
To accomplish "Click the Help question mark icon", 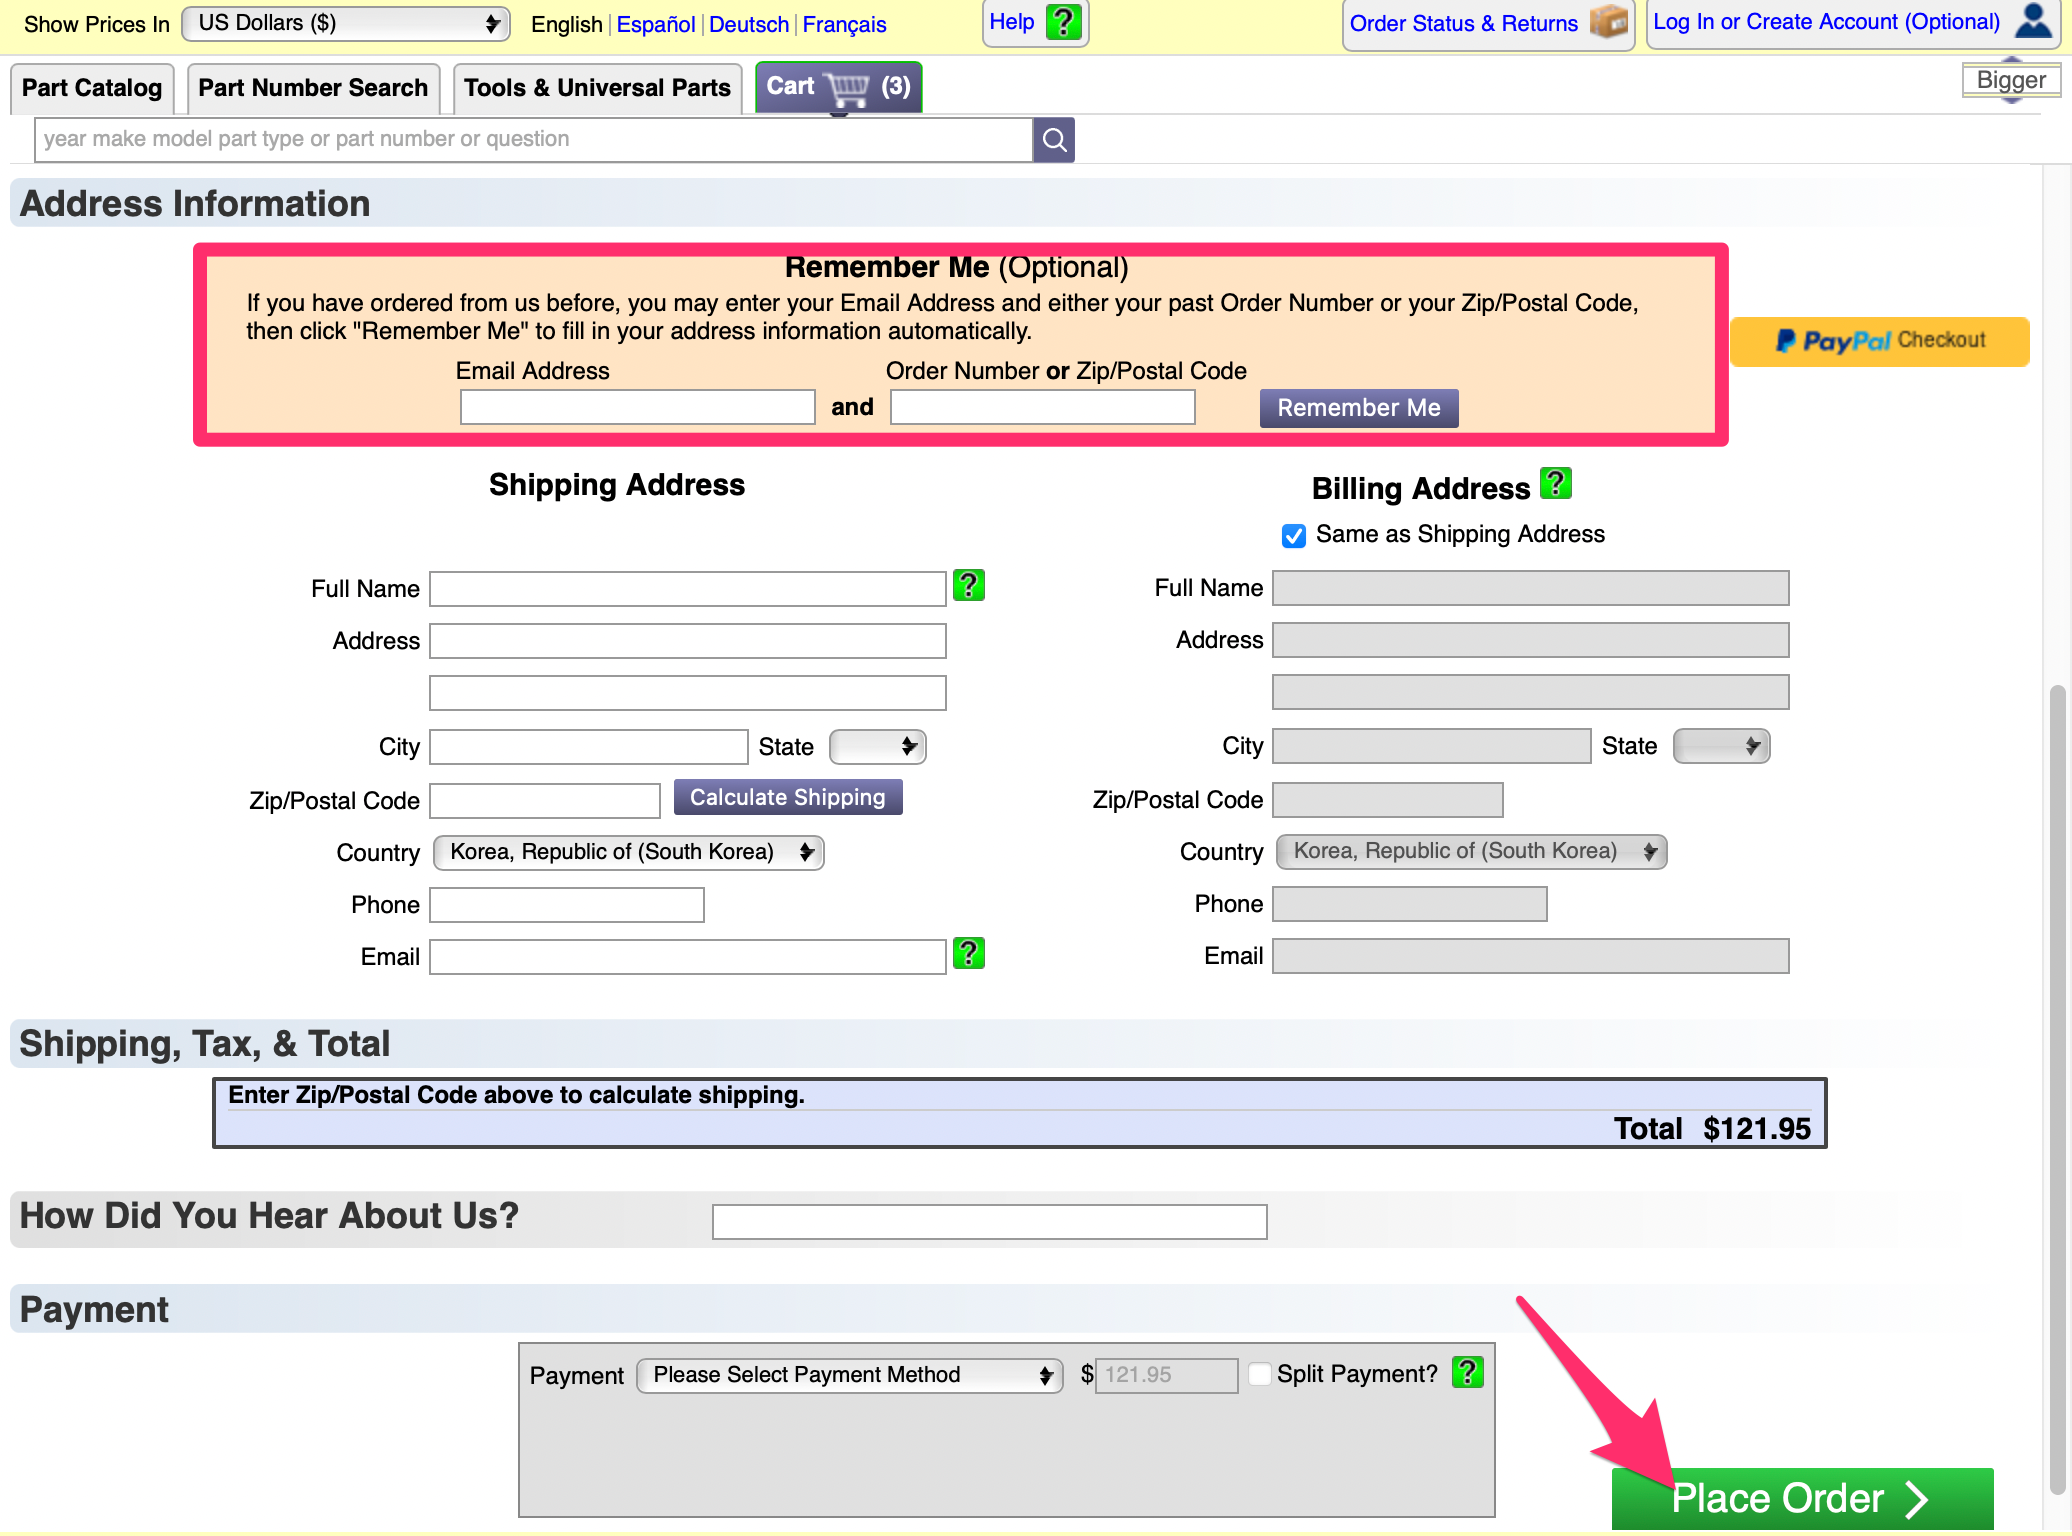I will pos(1063,22).
